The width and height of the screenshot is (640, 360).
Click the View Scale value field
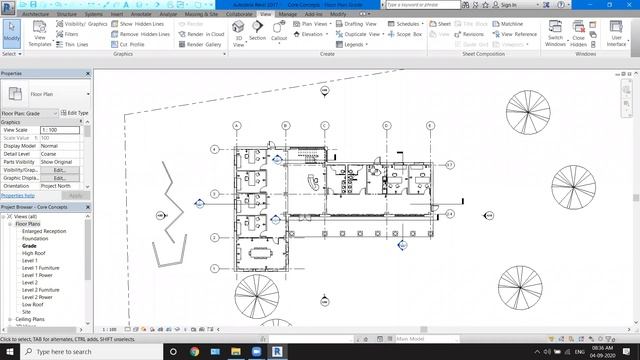click(x=60, y=130)
